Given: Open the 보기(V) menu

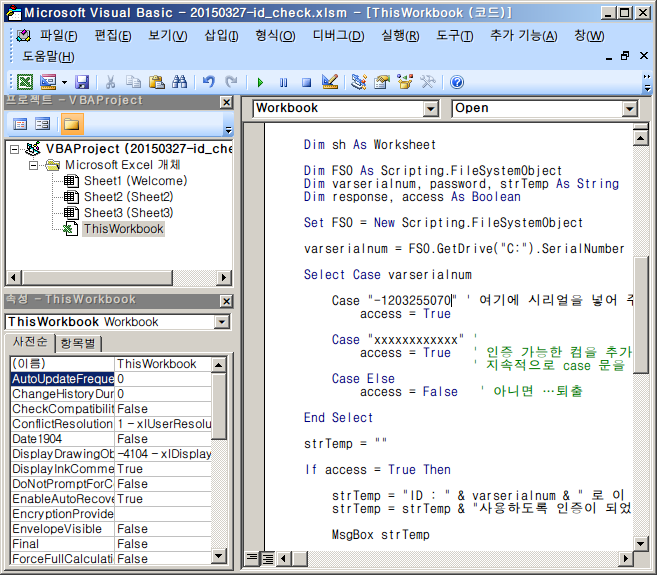Looking at the screenshot, I should [x=168, y=36].
